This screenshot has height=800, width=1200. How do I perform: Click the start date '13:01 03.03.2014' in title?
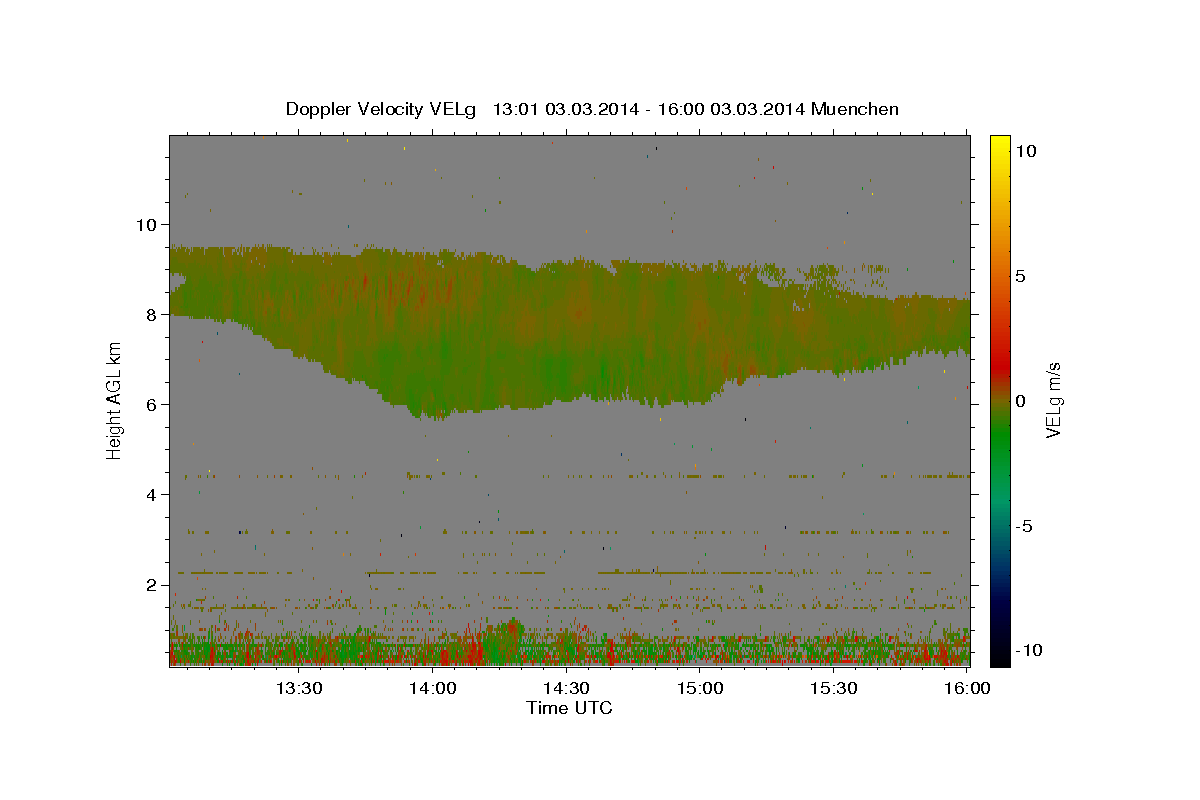click(x=566, y=109)
